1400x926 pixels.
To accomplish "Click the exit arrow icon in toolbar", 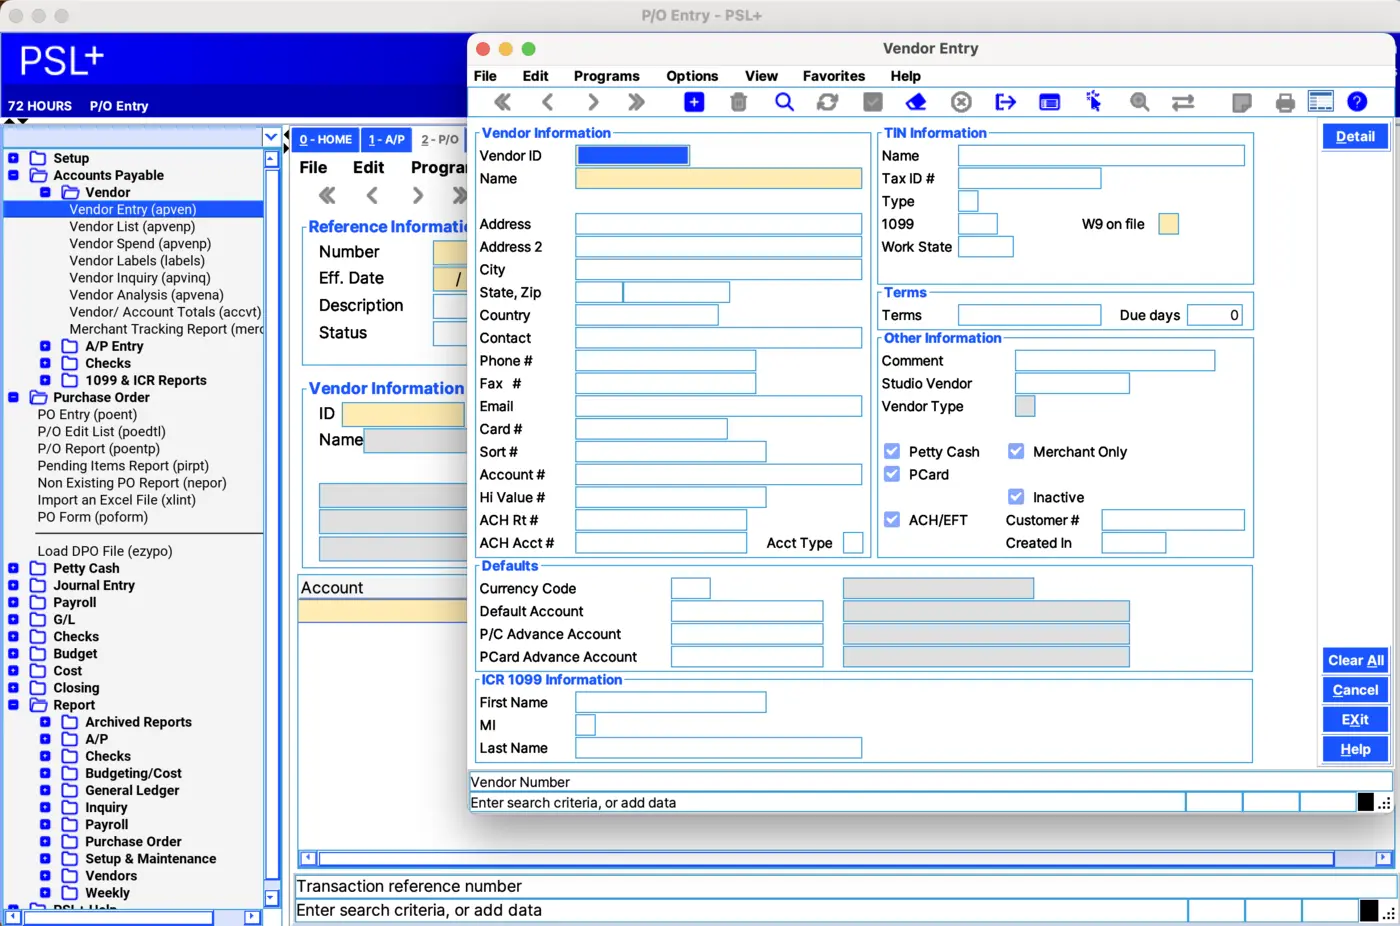I will tap(1005, 102).
